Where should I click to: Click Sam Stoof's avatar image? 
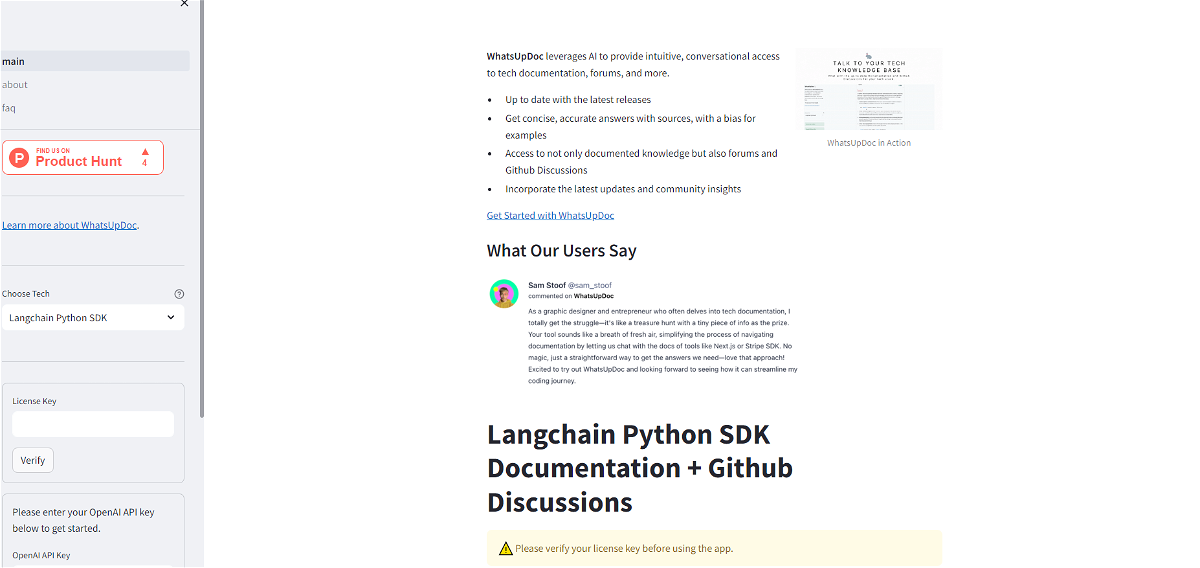(x=504, y=294)
